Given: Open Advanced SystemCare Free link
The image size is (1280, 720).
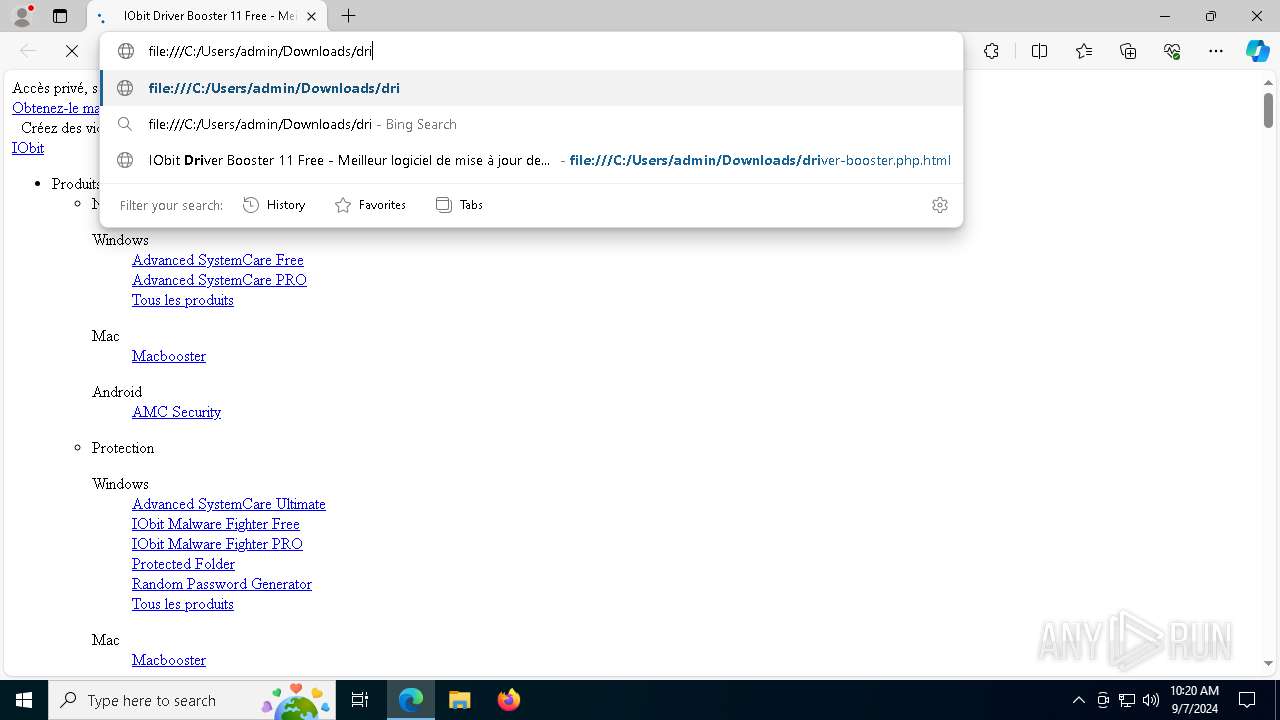Looking at the screenshot, I should point(218,260).
